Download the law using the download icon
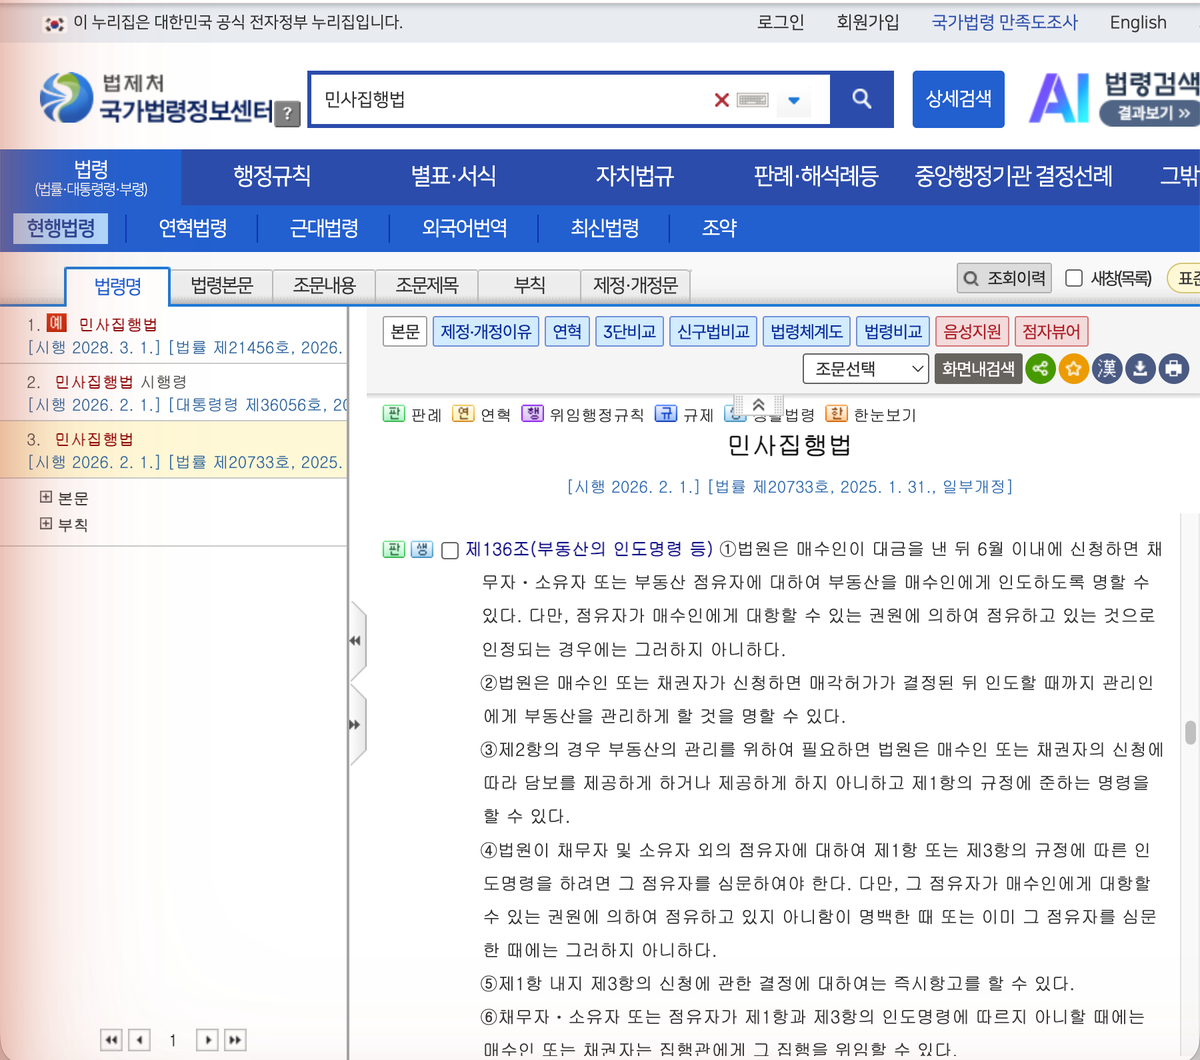The image size is (1200, 1060). pos(1139,369)
